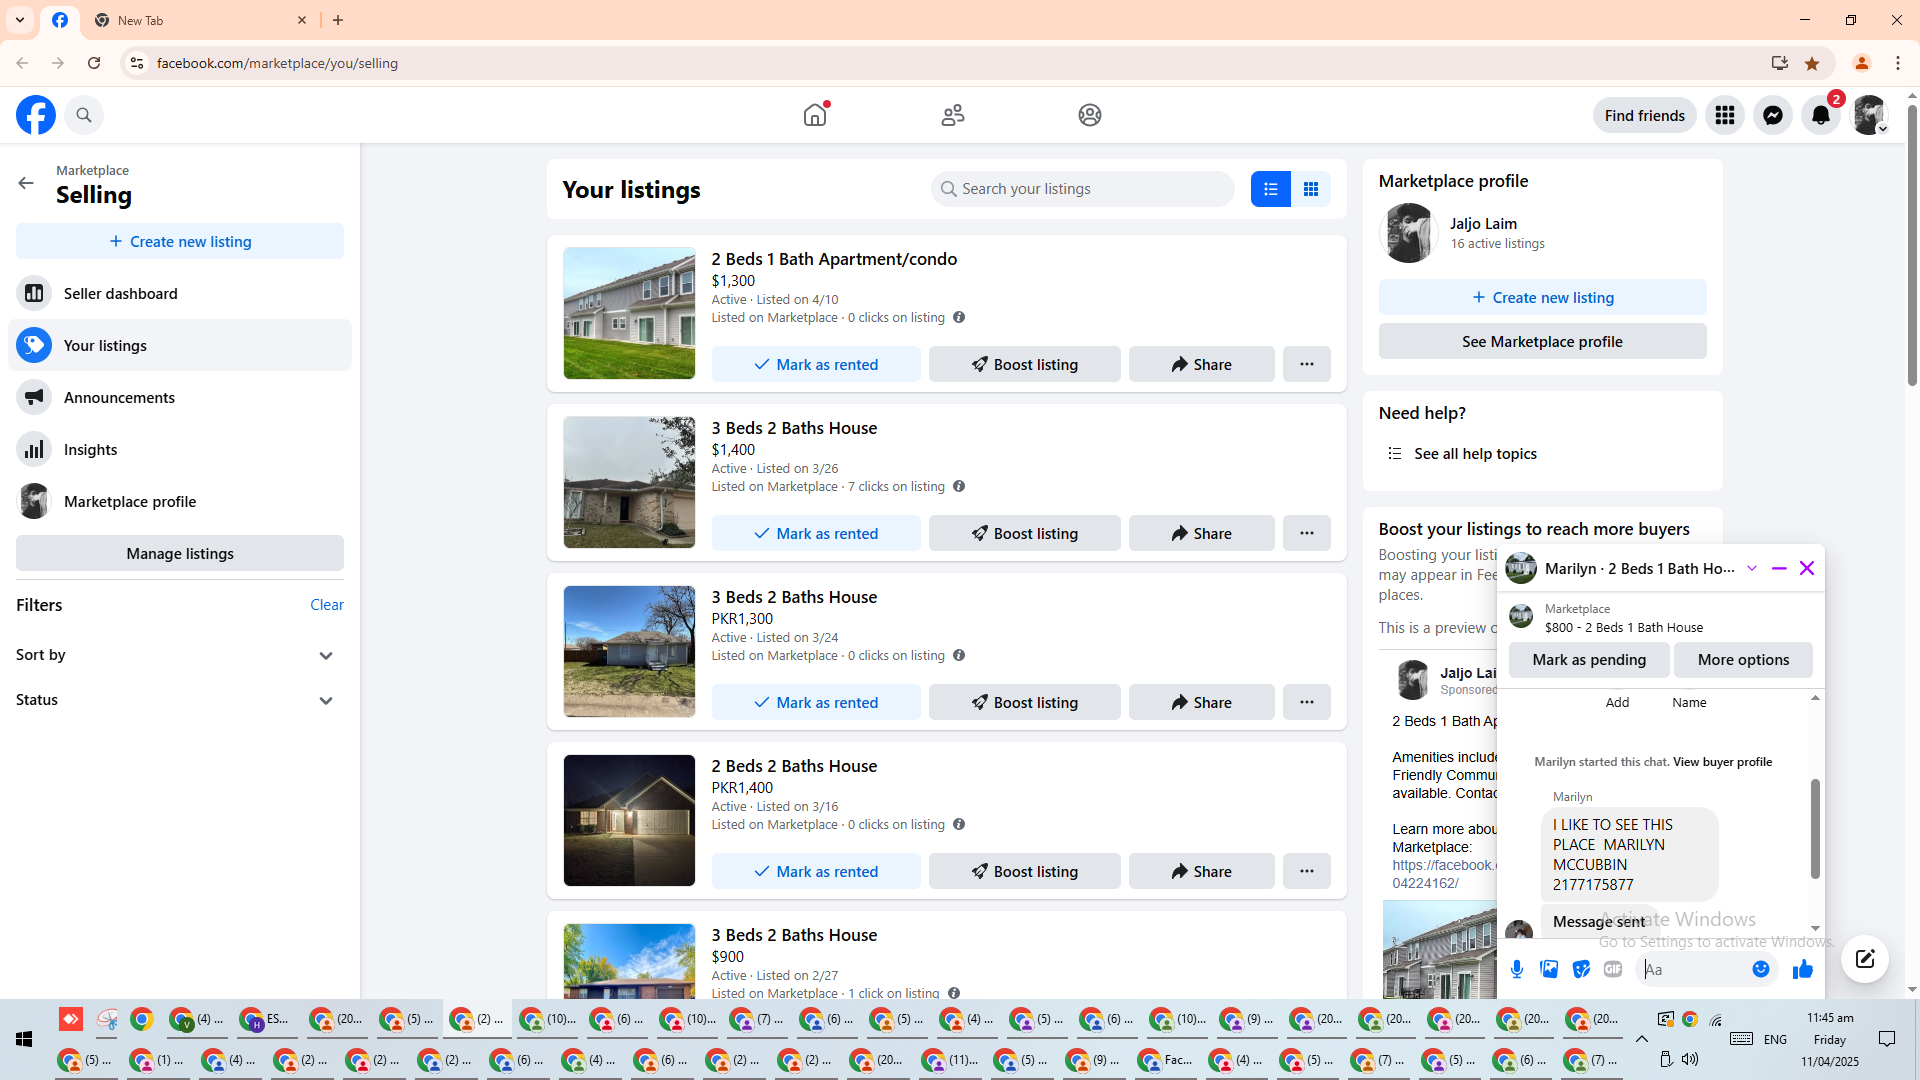Expand the Status filter
This screenshot has height=1080, width=1920.
pyautogui.click(x=180, y=700)
